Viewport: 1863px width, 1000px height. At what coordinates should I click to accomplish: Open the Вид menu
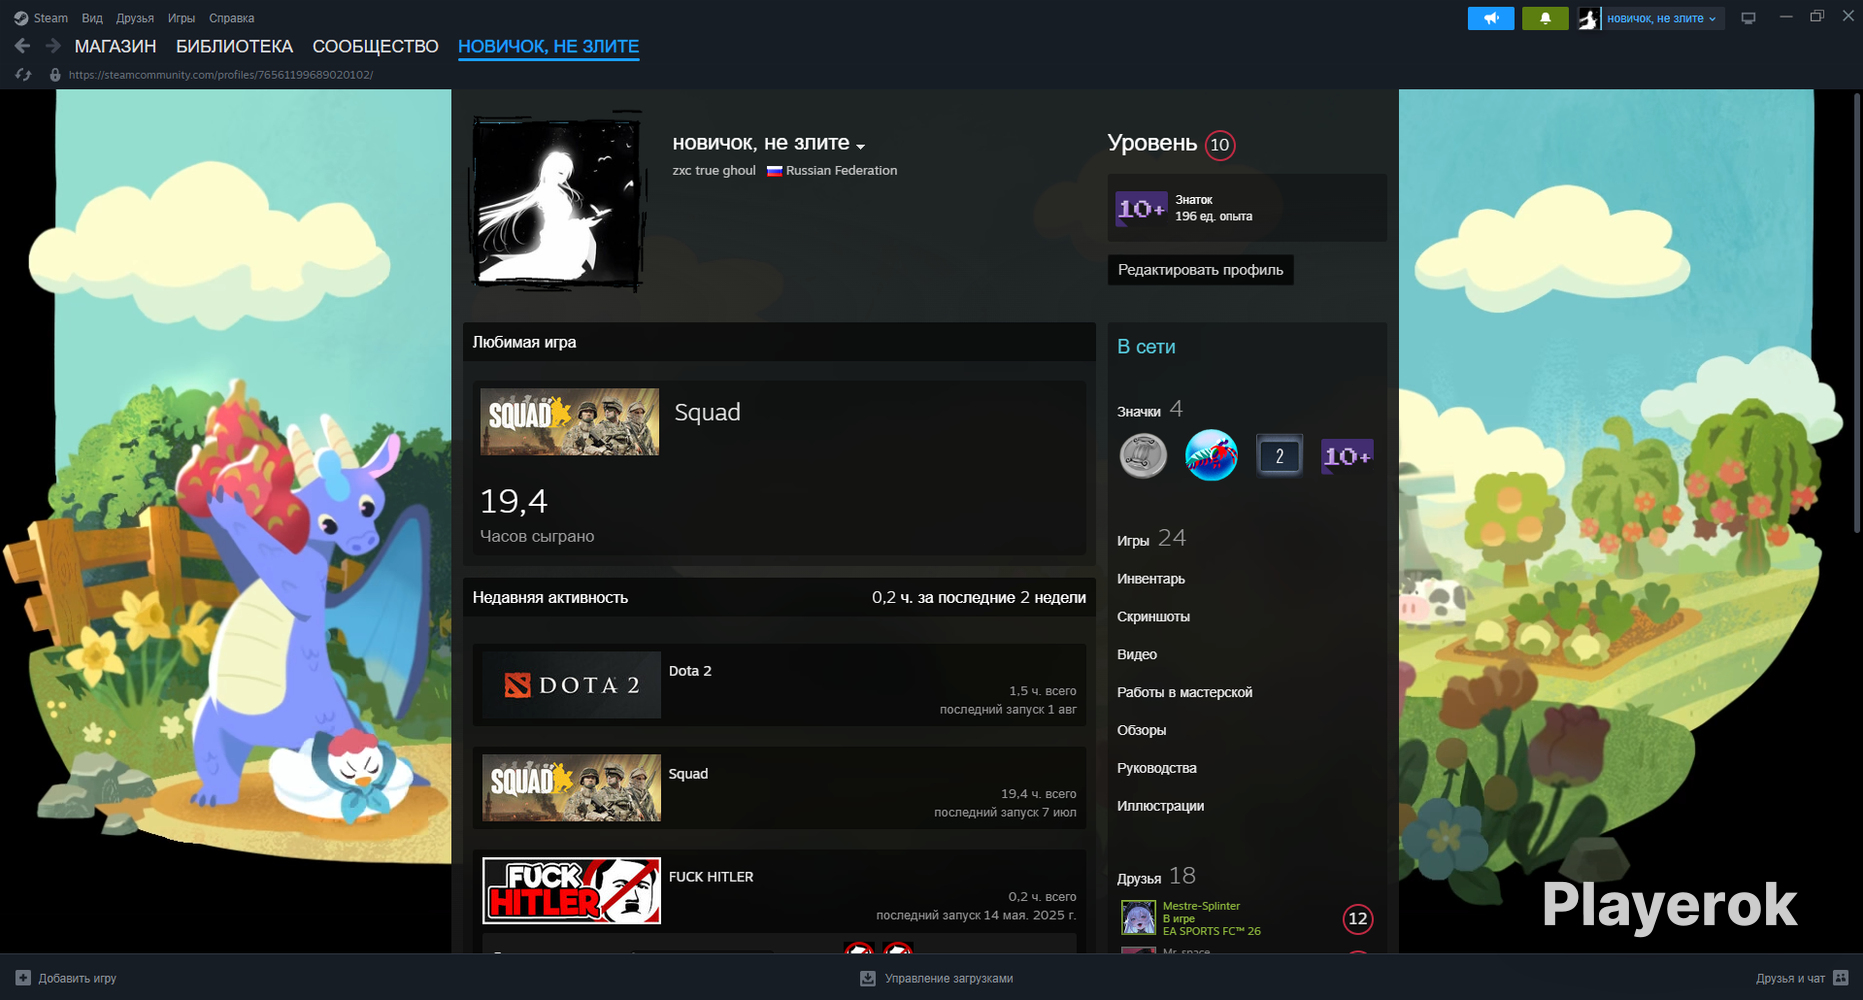point(92,18)
